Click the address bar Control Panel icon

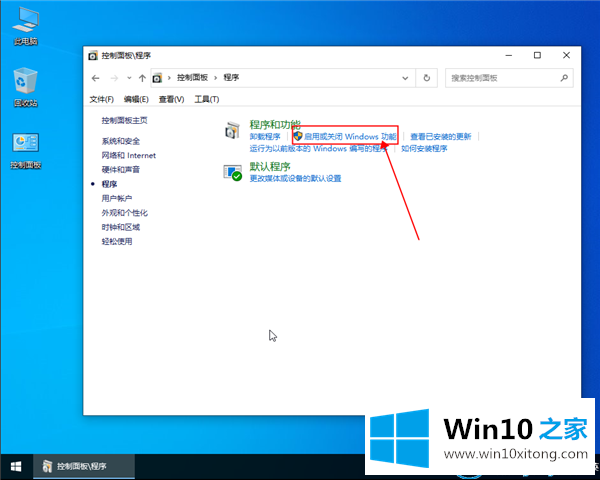157,78
